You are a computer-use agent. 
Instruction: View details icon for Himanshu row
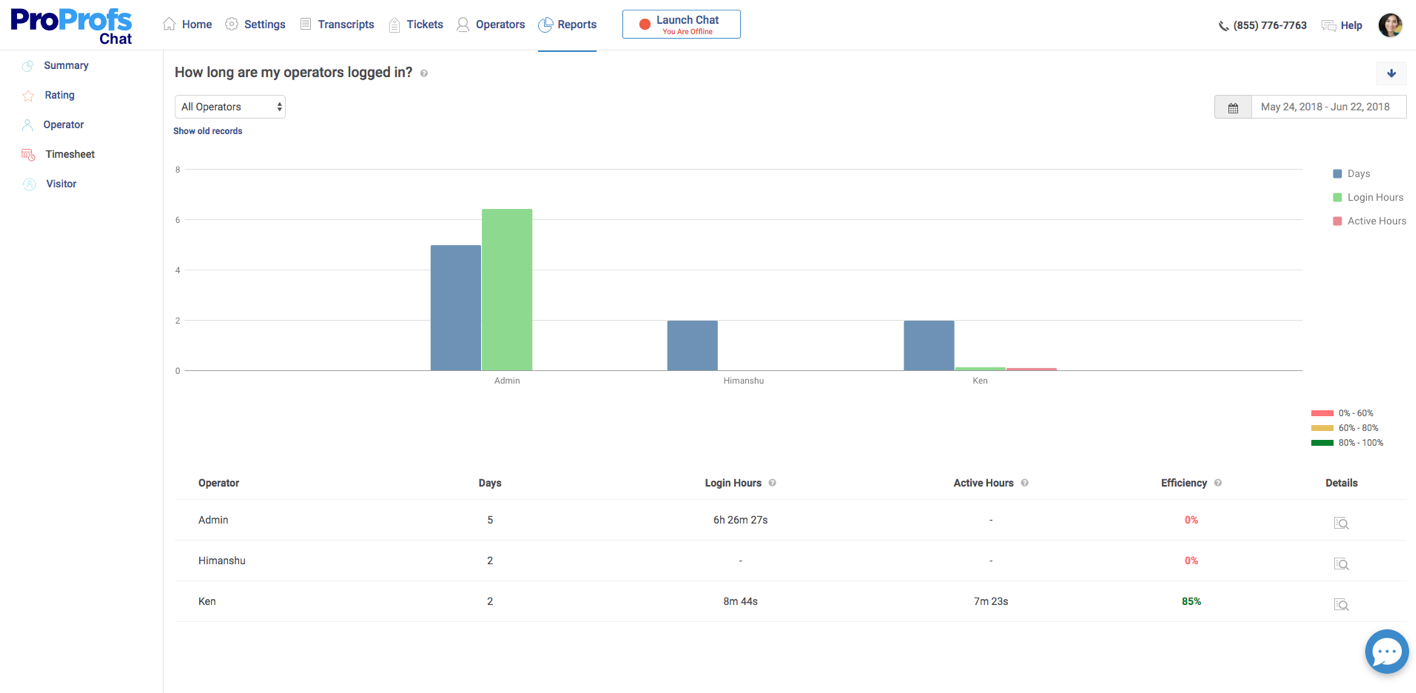1341,564
